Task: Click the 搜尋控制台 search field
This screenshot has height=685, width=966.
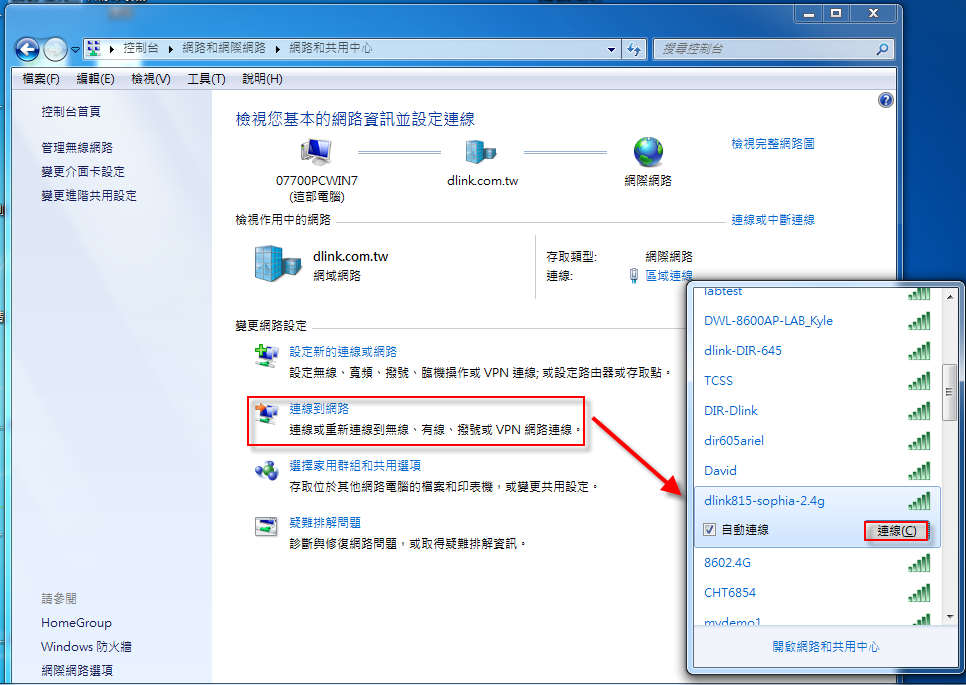Action: click(x=764, y=48)
